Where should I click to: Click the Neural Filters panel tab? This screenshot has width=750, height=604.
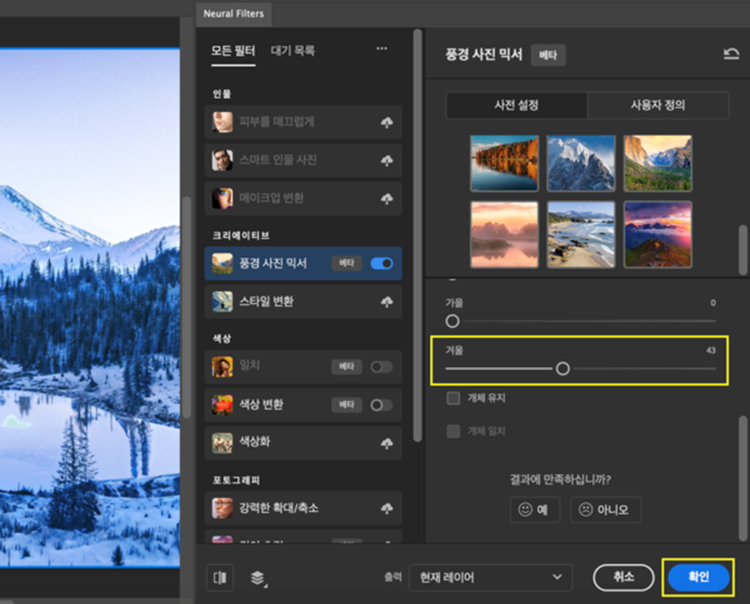[x=234, y=14]
